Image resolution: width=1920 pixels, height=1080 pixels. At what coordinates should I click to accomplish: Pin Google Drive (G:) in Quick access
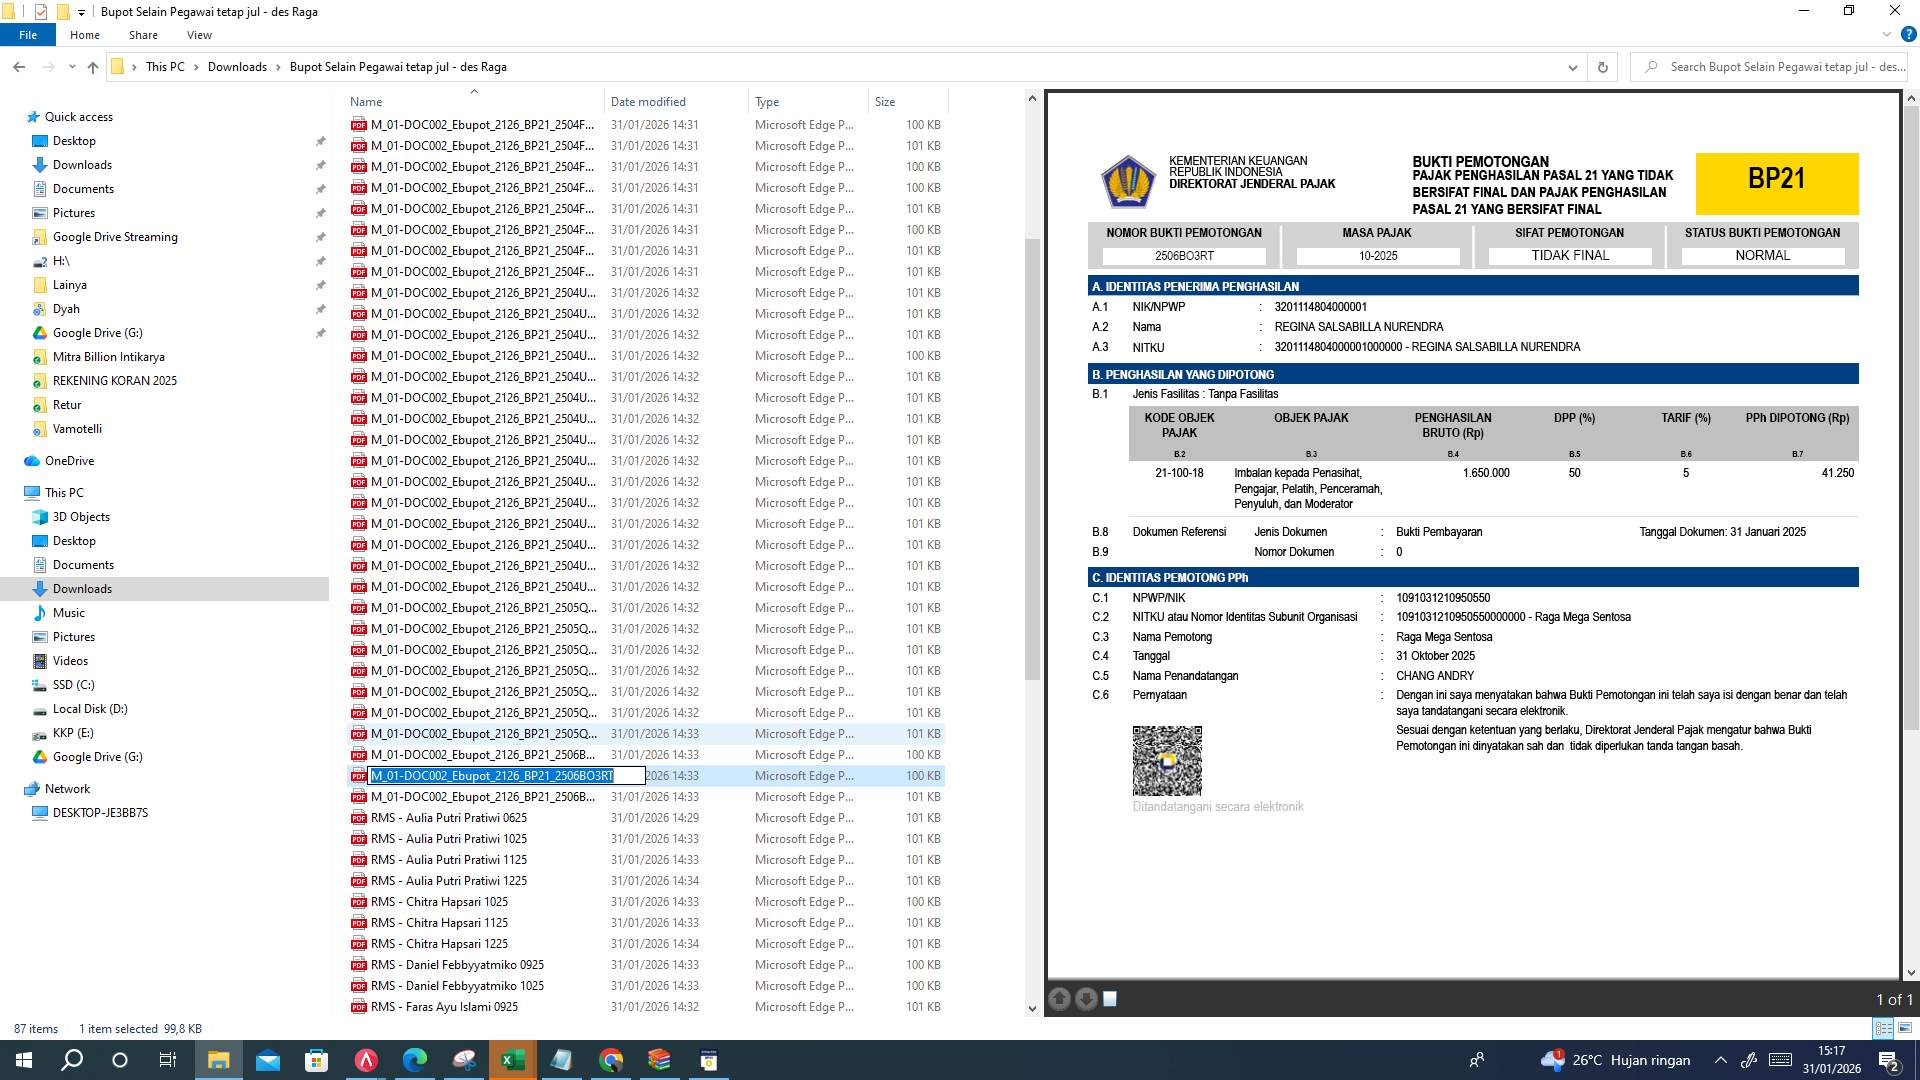[321, 333]
